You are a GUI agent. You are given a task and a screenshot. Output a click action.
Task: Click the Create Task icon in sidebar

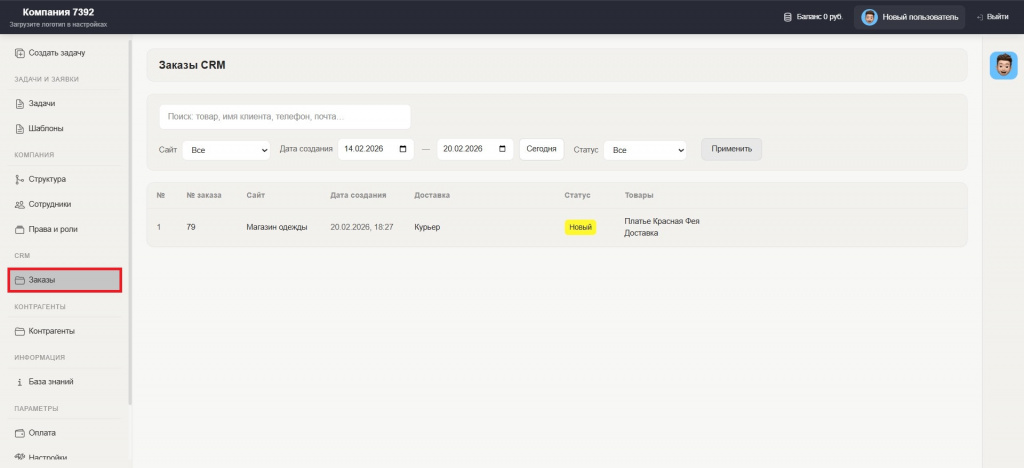(x=20, y=52)
